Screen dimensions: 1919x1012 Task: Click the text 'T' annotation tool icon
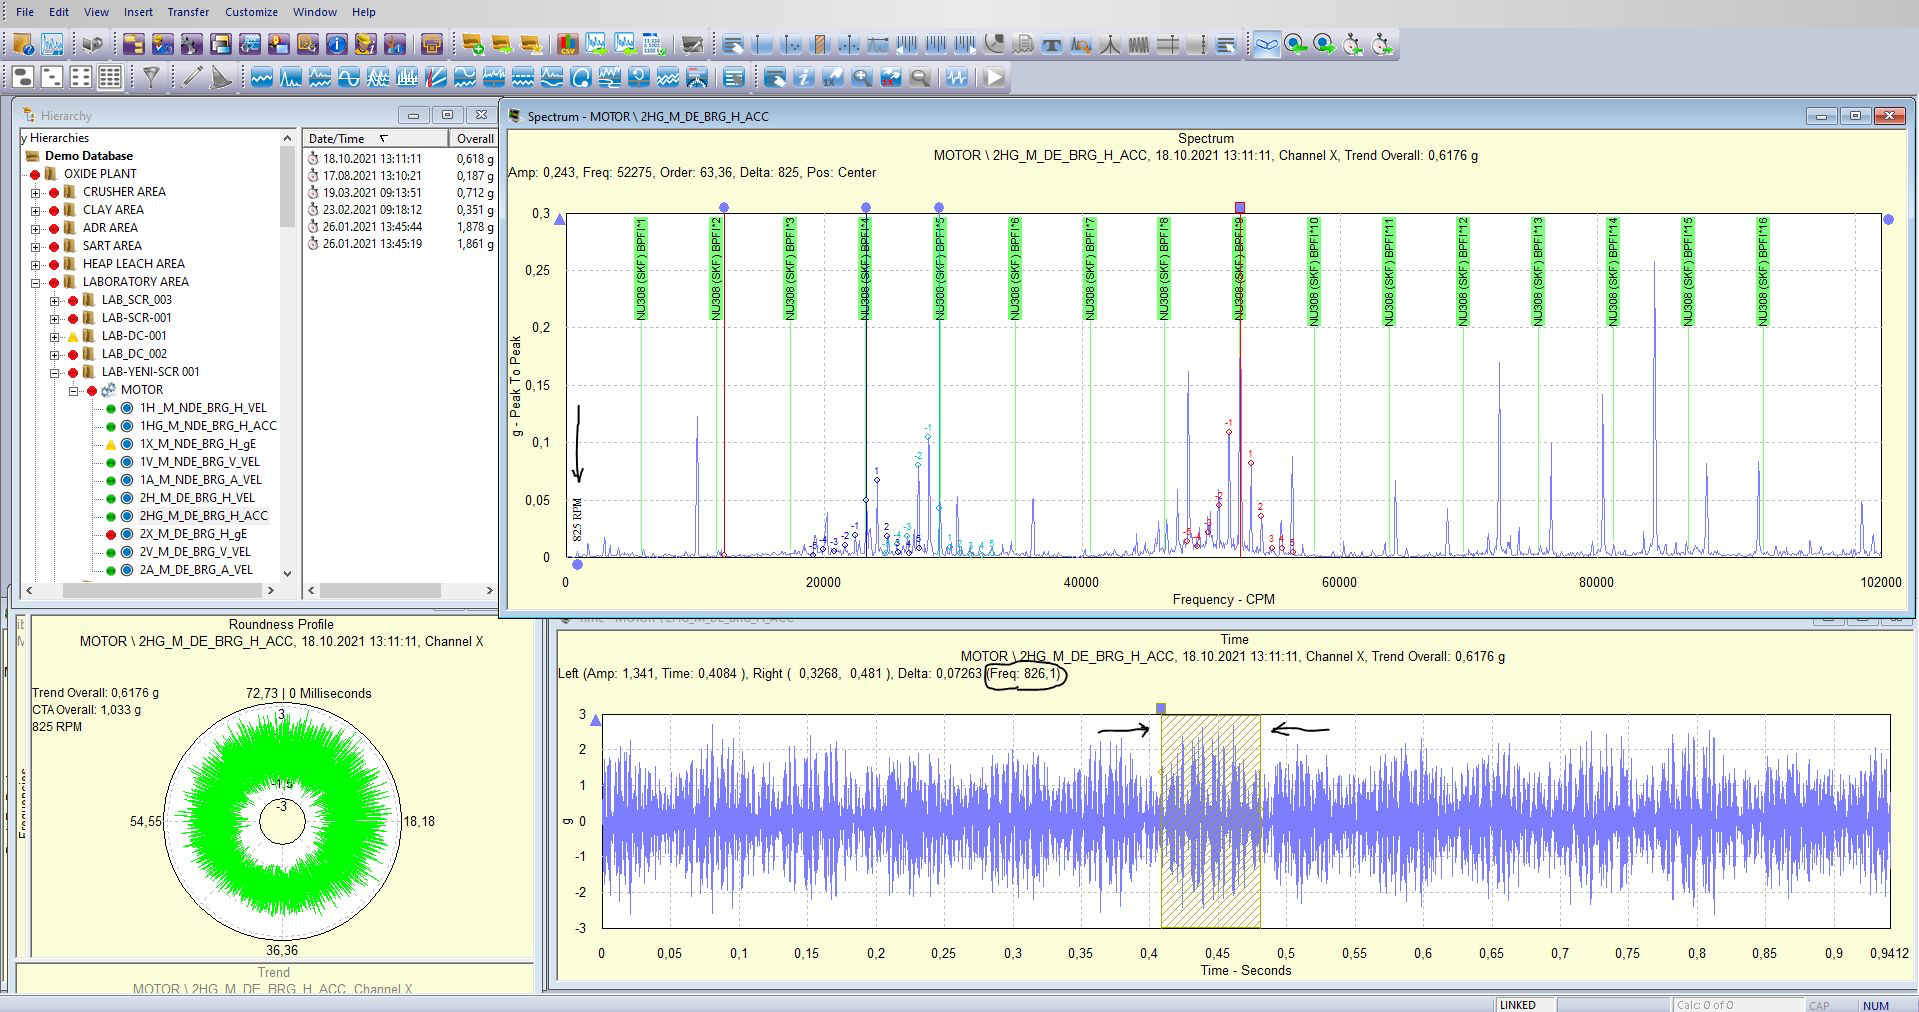pos(1051,44)
